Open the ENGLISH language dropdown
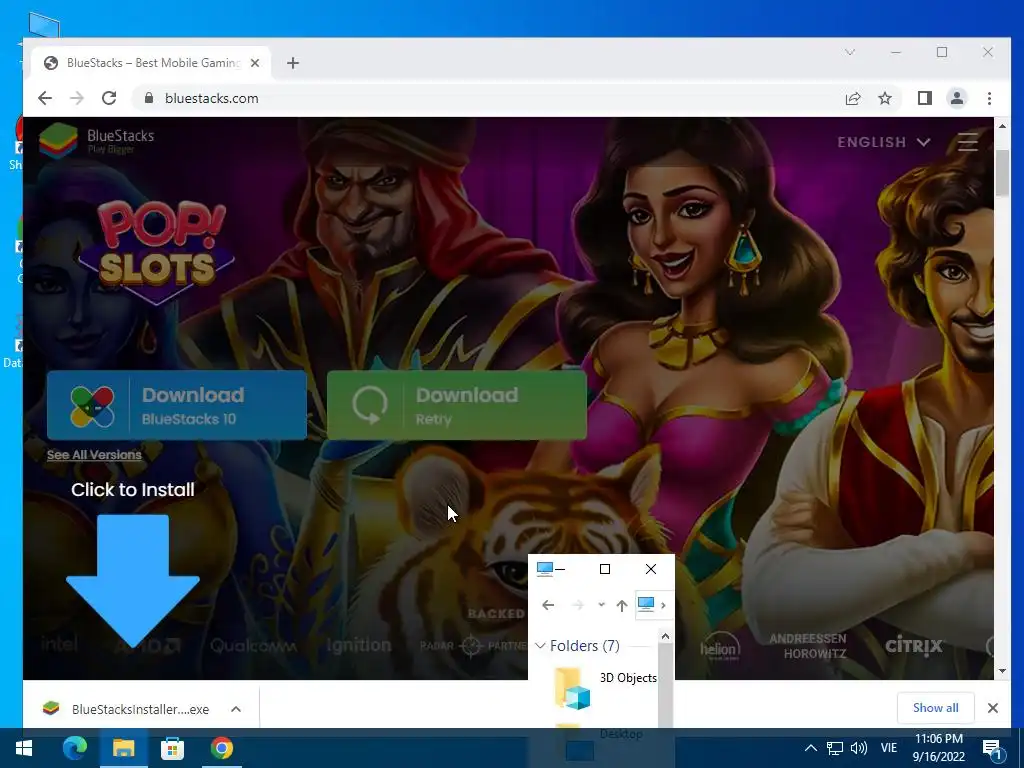Viewport: 1024px width, 768px height. [884, 142]
